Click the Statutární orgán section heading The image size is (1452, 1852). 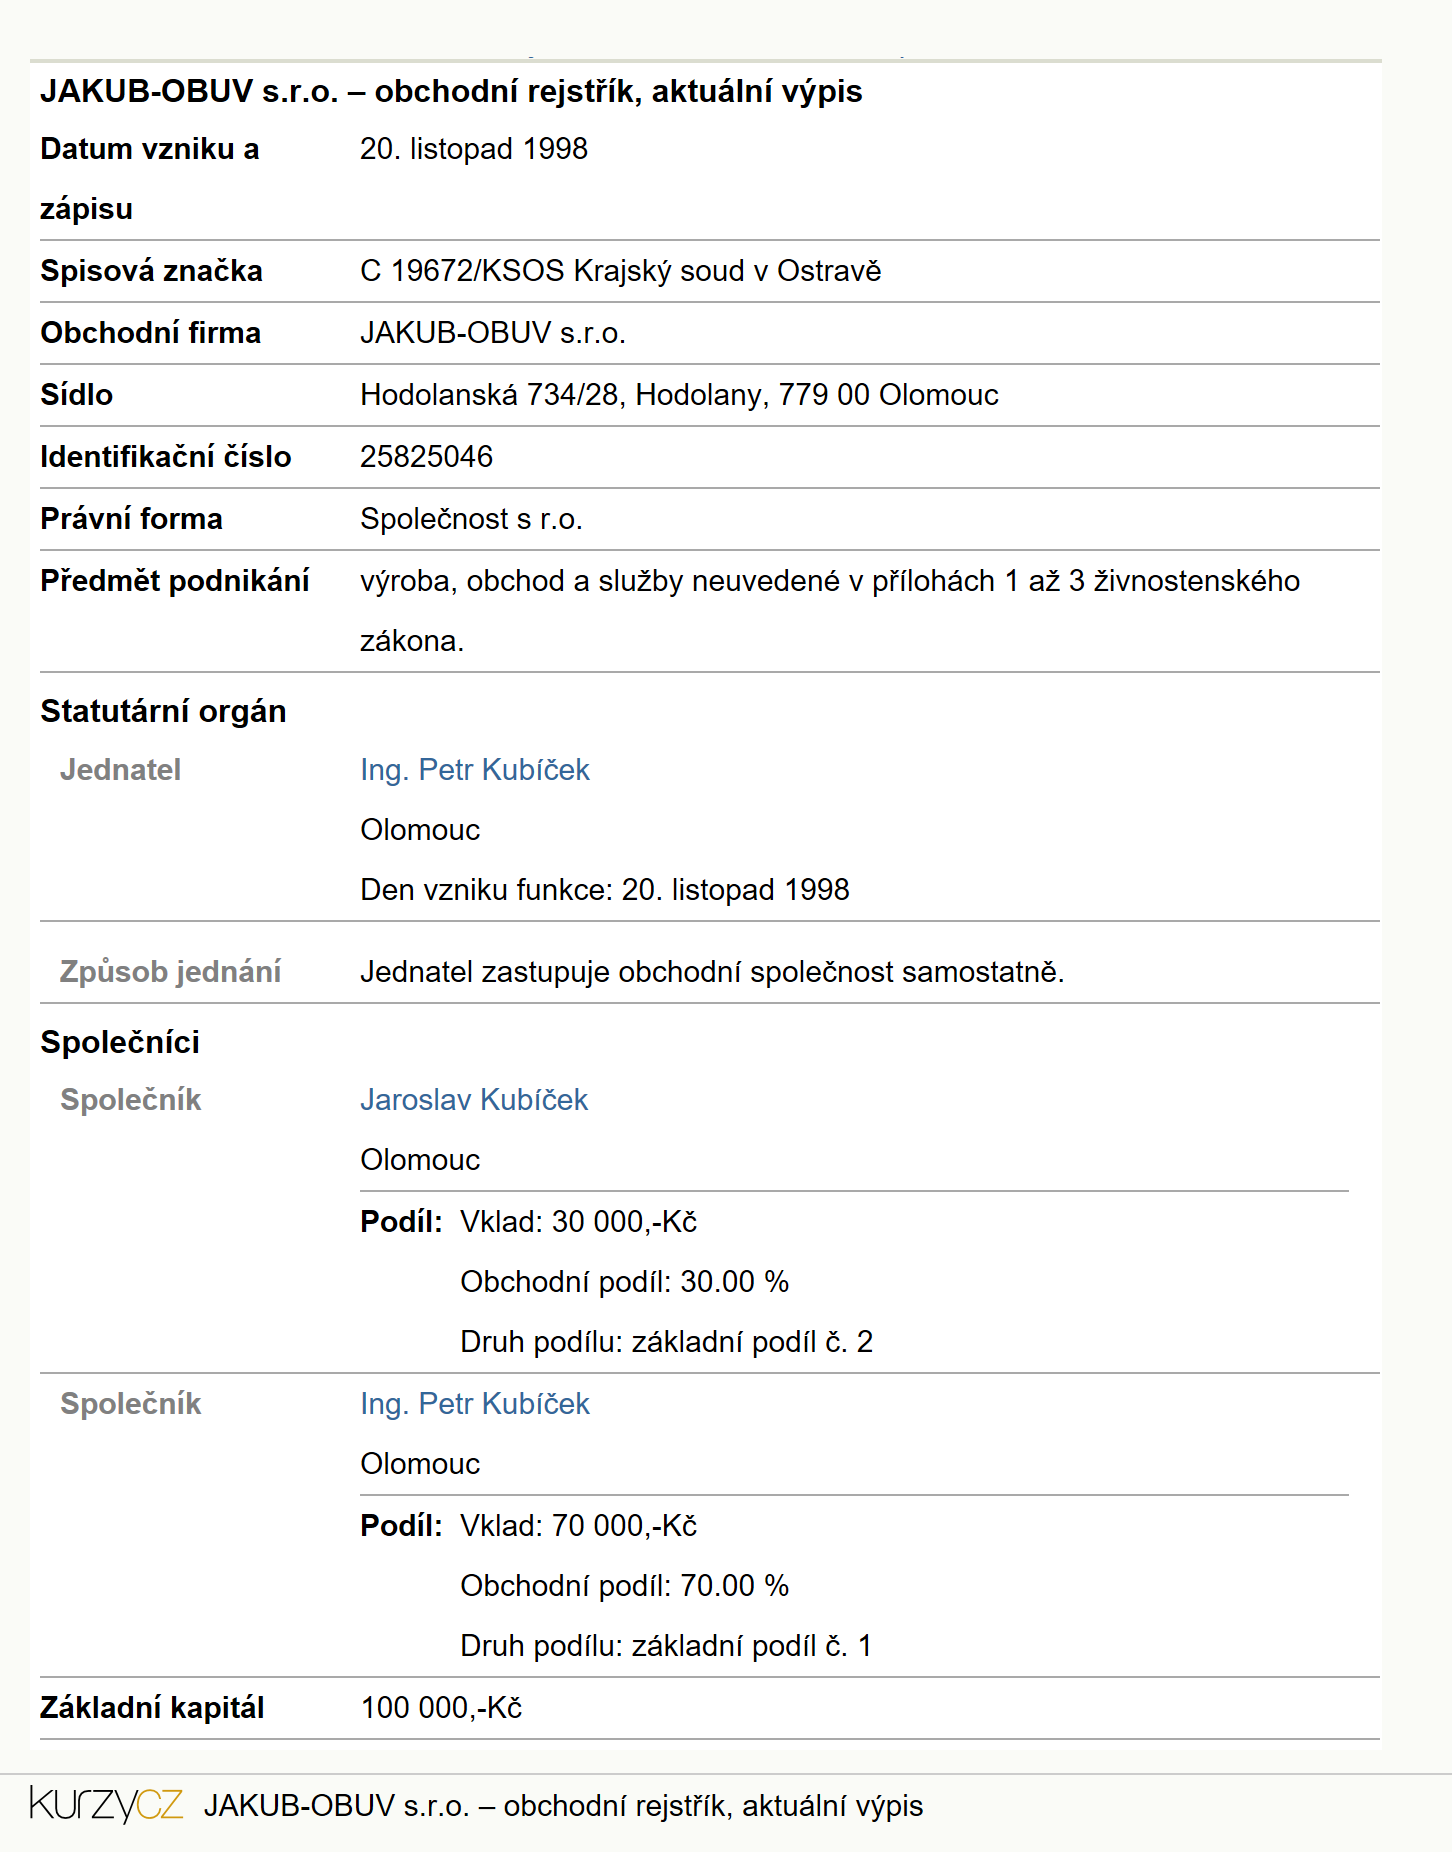point(163,711)
